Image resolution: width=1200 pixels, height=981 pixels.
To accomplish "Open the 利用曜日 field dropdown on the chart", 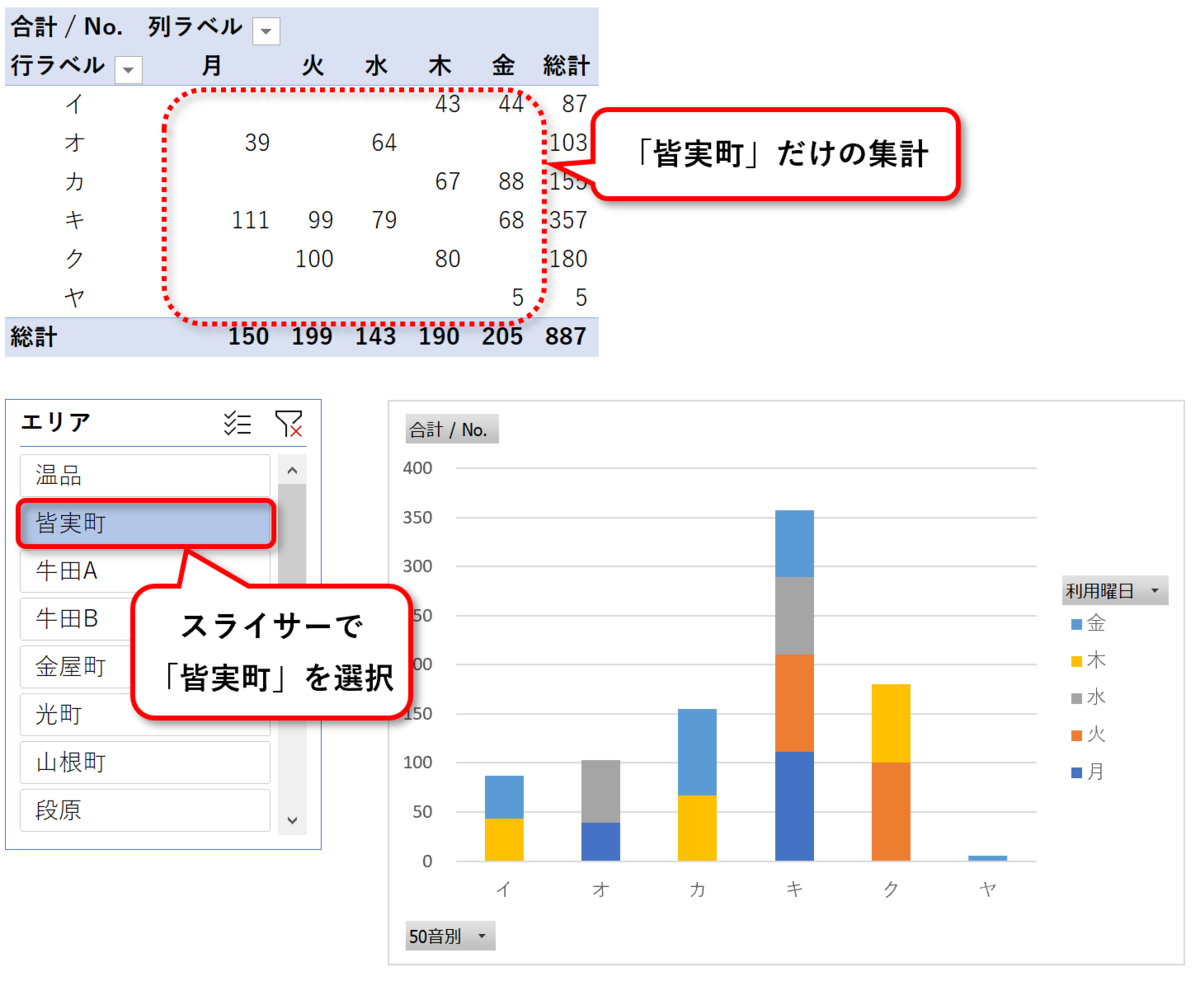I will click(x=1157, y=590).
